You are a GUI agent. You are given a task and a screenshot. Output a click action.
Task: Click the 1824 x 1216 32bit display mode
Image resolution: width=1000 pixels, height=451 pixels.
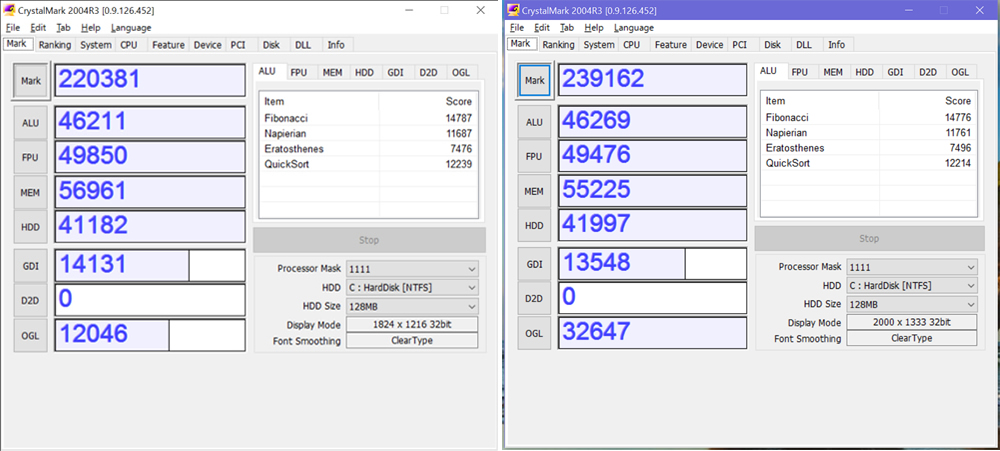[412, 325]
